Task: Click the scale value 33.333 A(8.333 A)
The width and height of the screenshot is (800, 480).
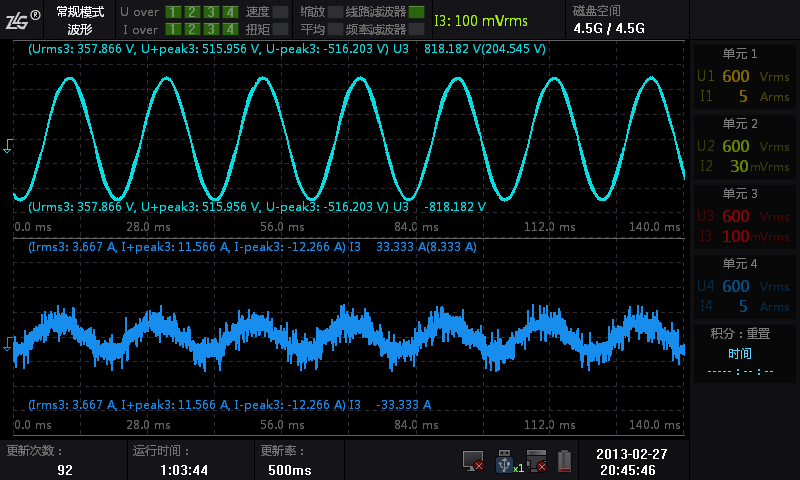Action: coord(426,247)
